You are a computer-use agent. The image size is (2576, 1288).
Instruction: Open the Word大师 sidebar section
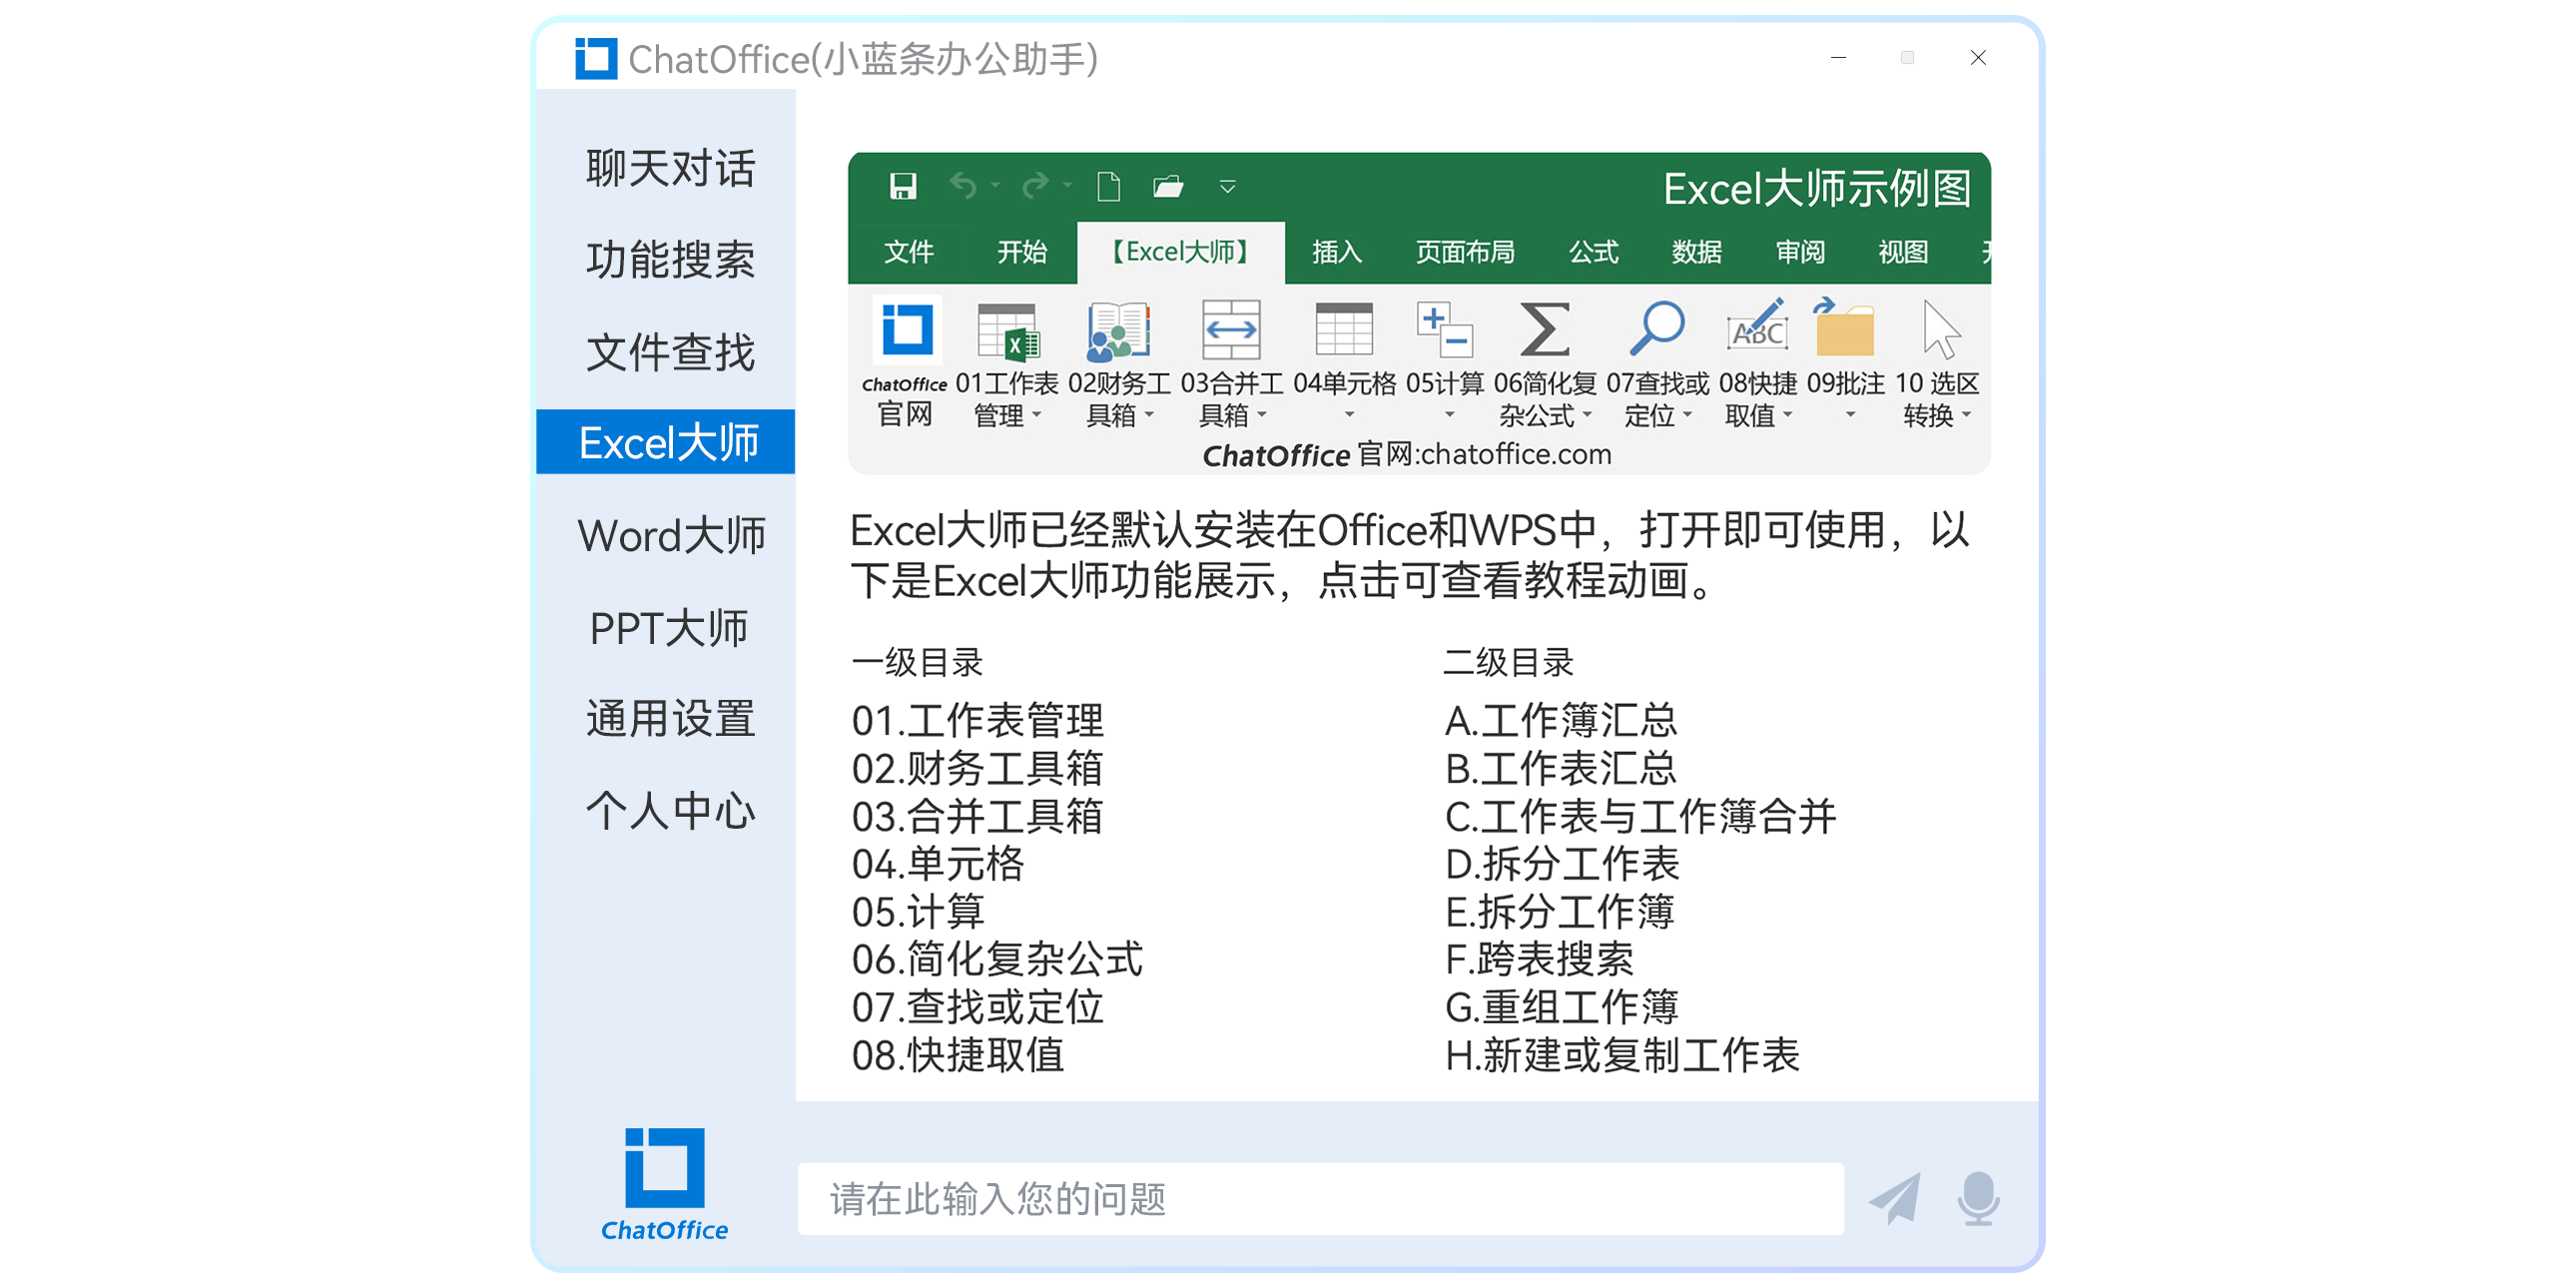point(672,537)
